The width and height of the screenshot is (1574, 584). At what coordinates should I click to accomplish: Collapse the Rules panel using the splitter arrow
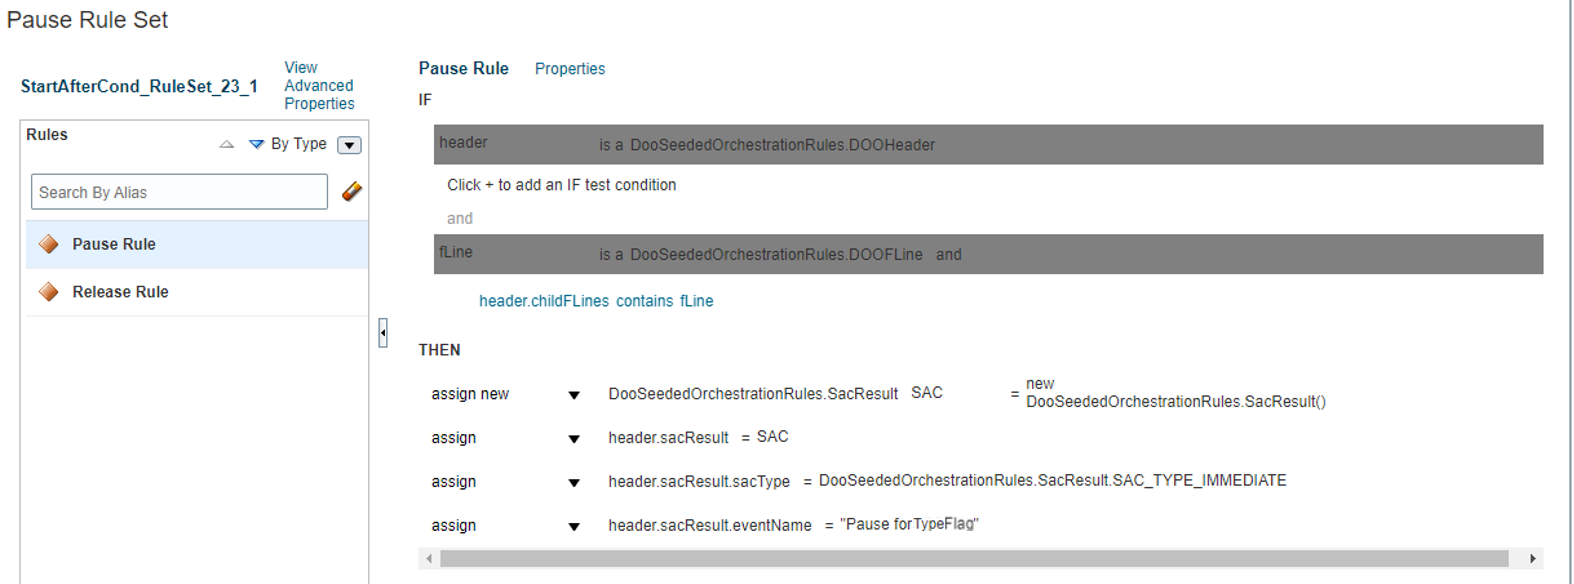click(383, 333)
